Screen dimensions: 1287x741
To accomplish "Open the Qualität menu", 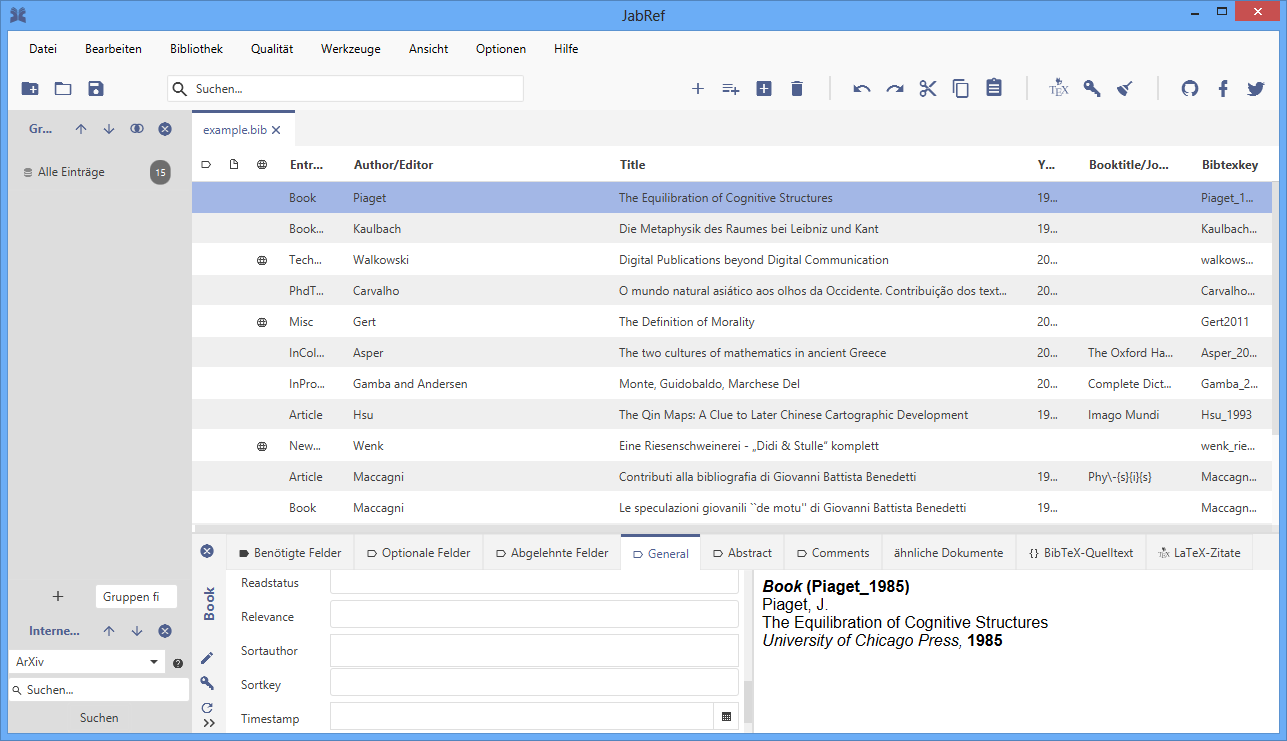I will click(272, 49).
